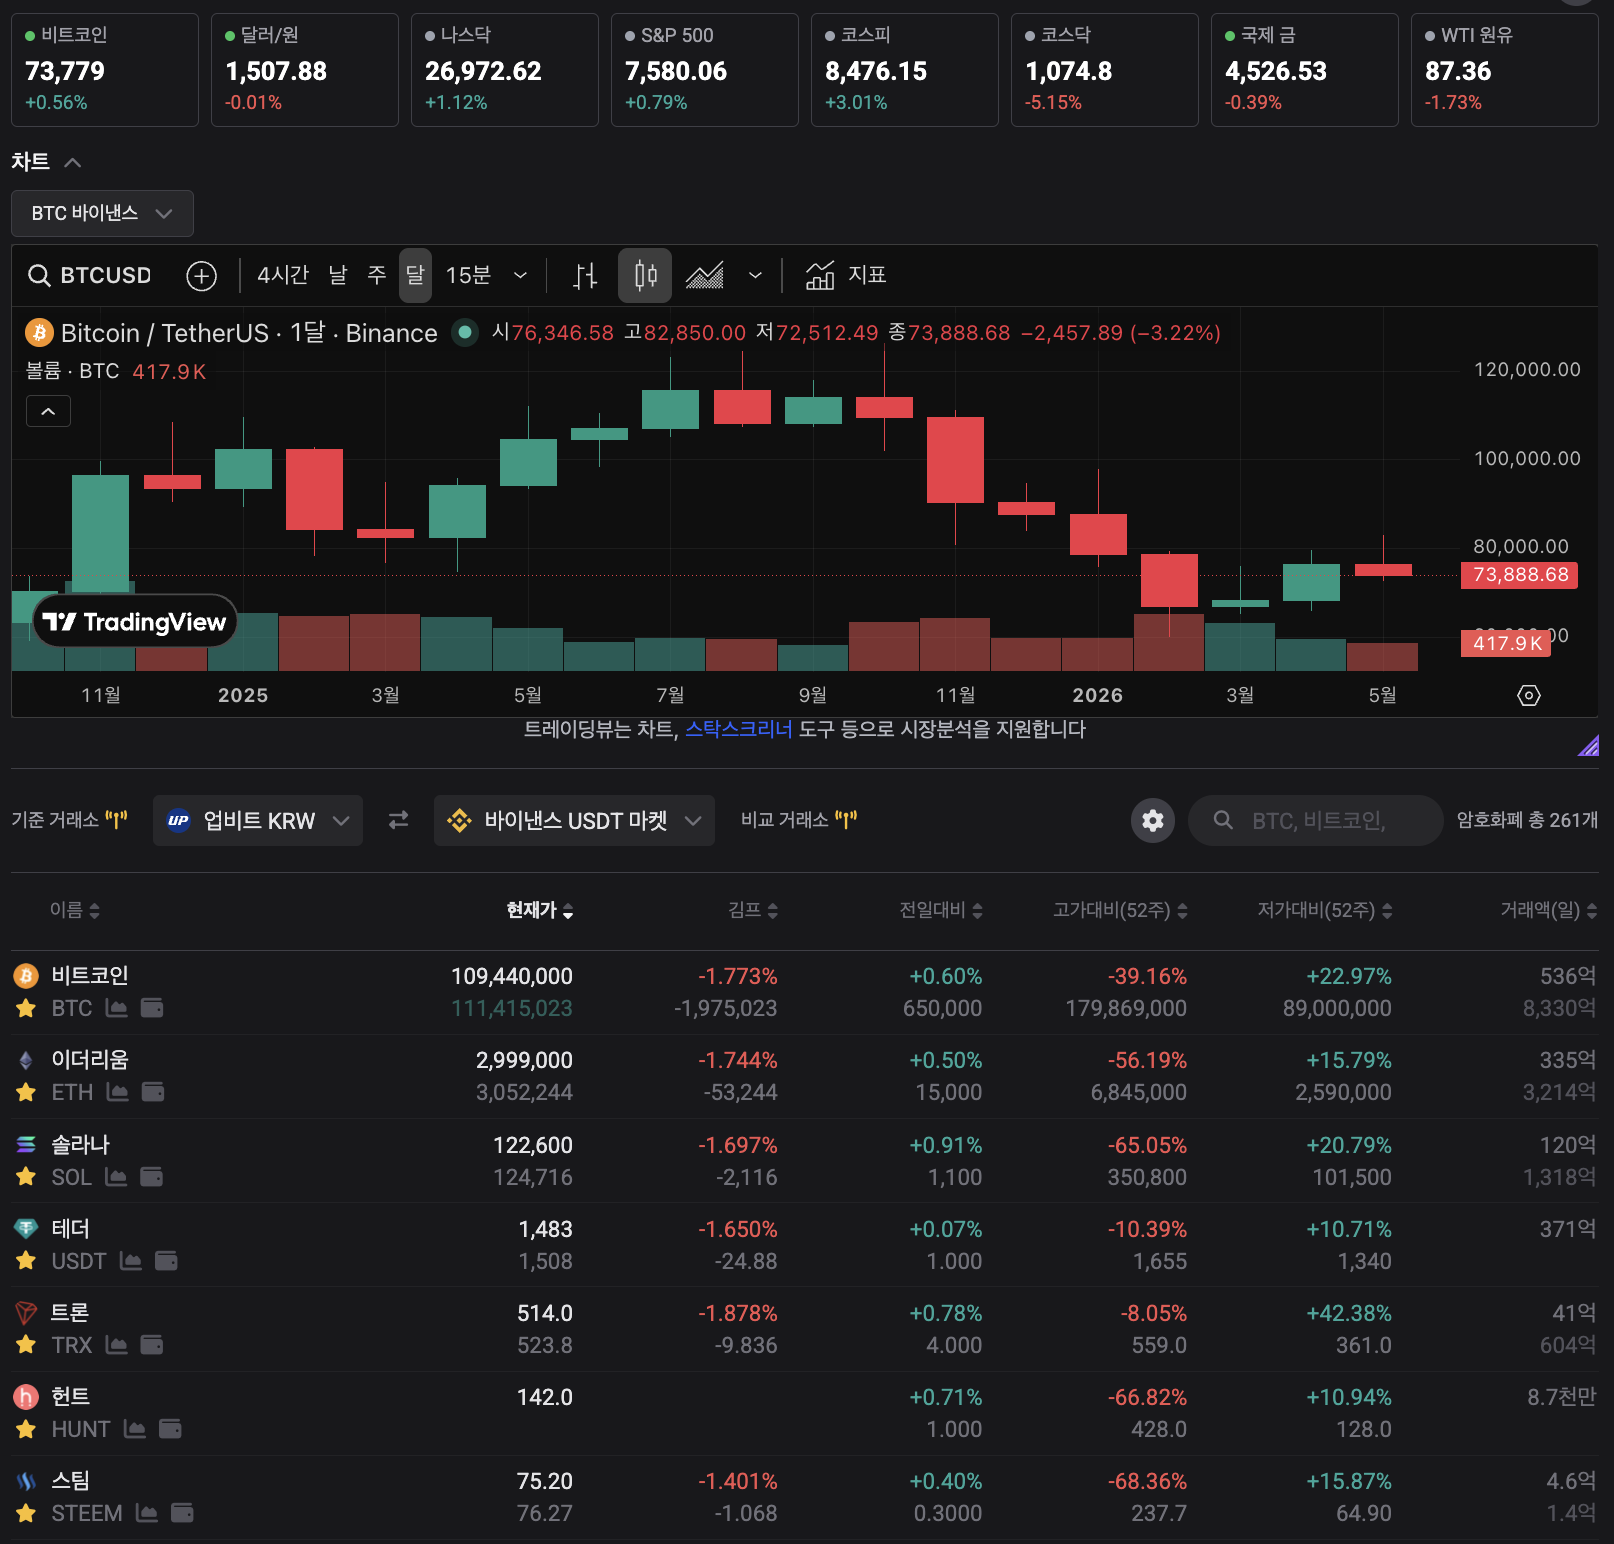Open the 국제 금 ticker card
This screenshot has width=1614, height=1544.
point(1305,70)
